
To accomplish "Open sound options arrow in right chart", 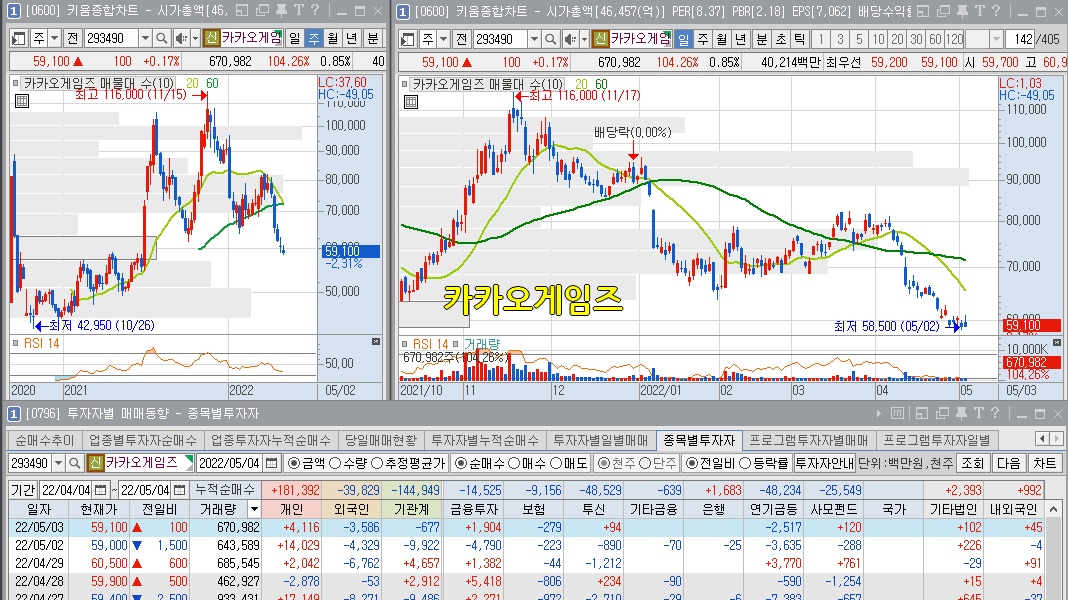I will tap(584, 39).
